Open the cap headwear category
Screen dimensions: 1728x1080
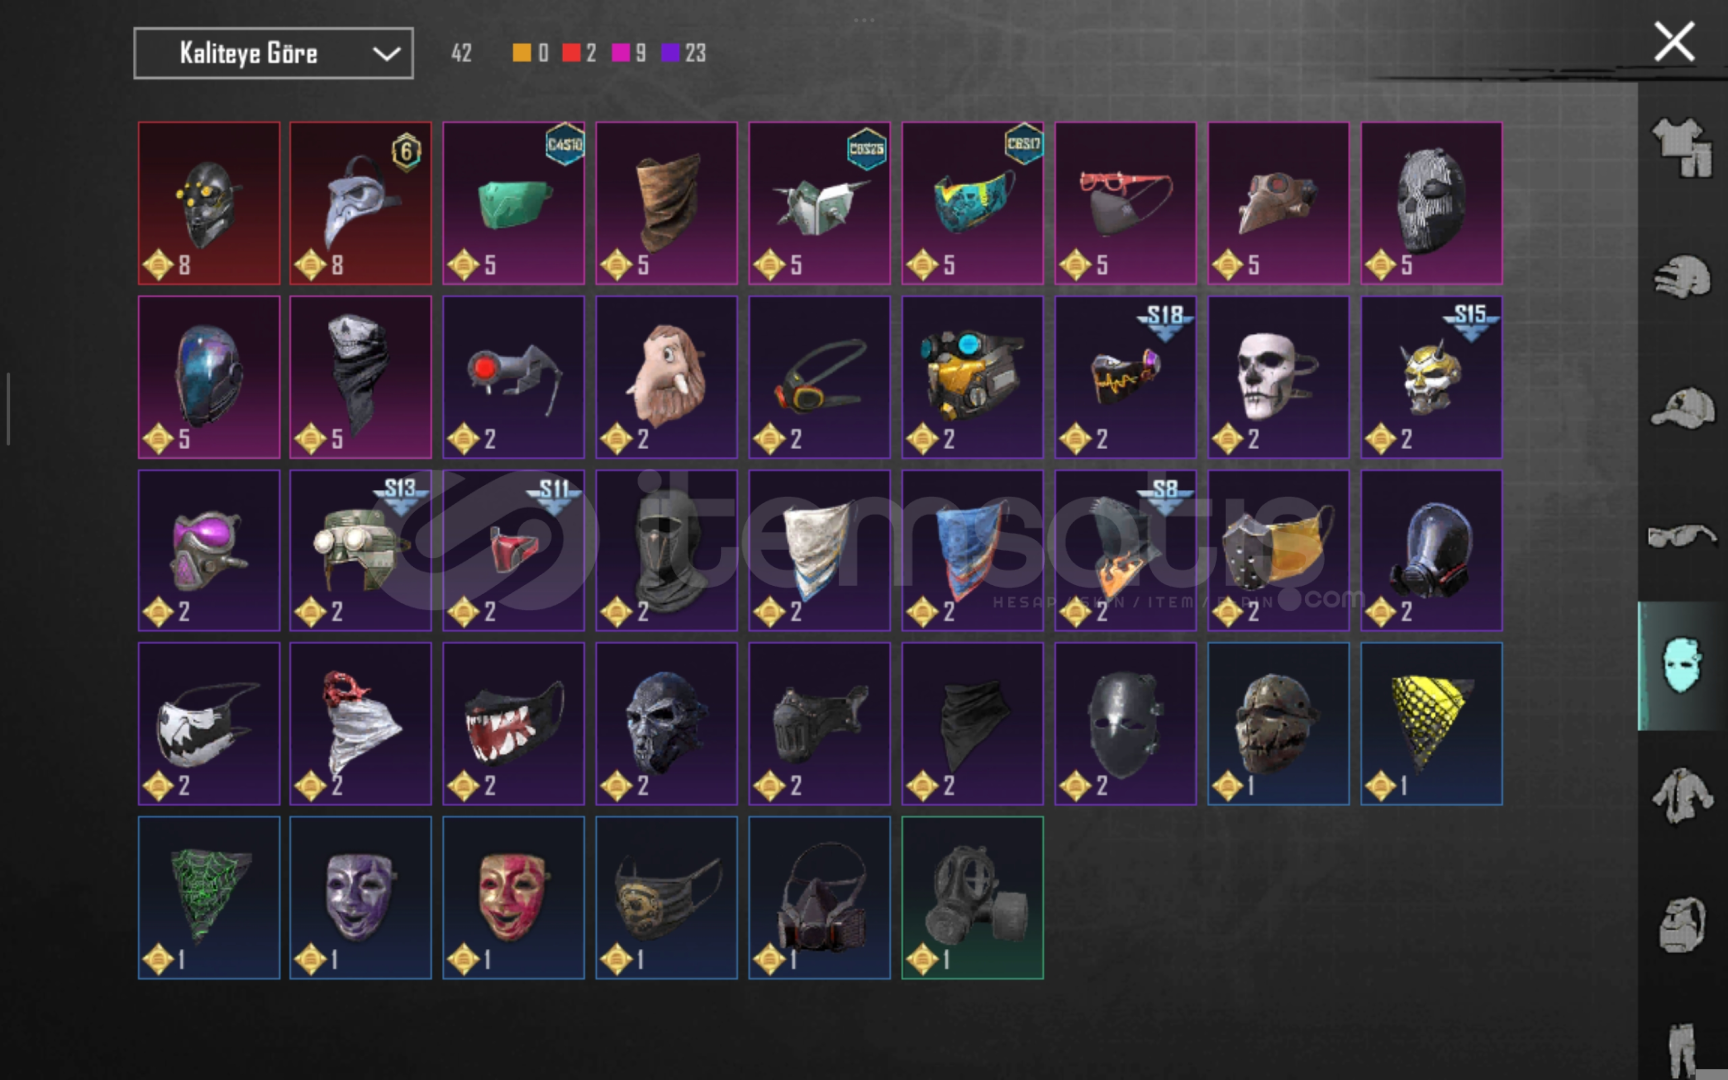coord(1682,408)
